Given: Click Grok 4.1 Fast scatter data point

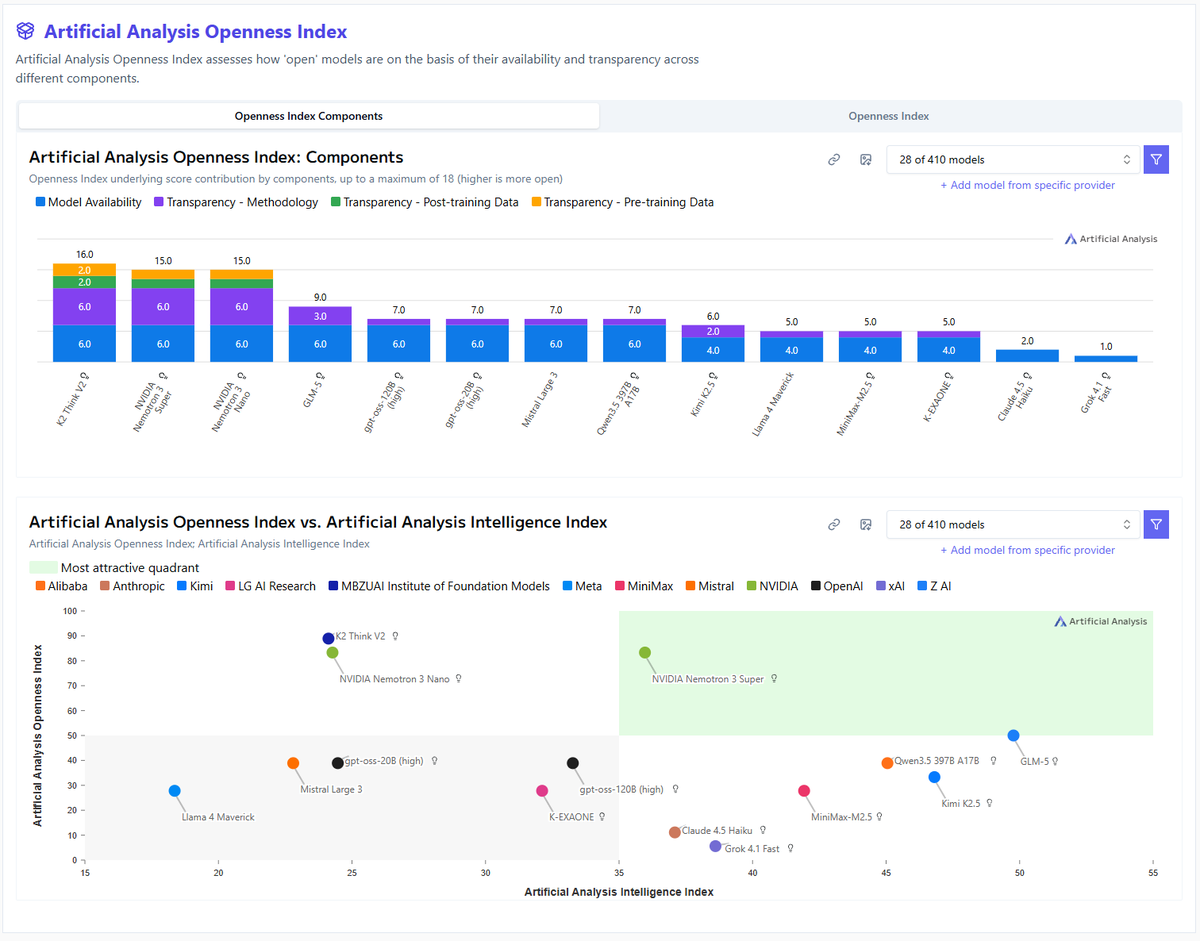Looking at the screenshot, I should [x=715, y=846].
